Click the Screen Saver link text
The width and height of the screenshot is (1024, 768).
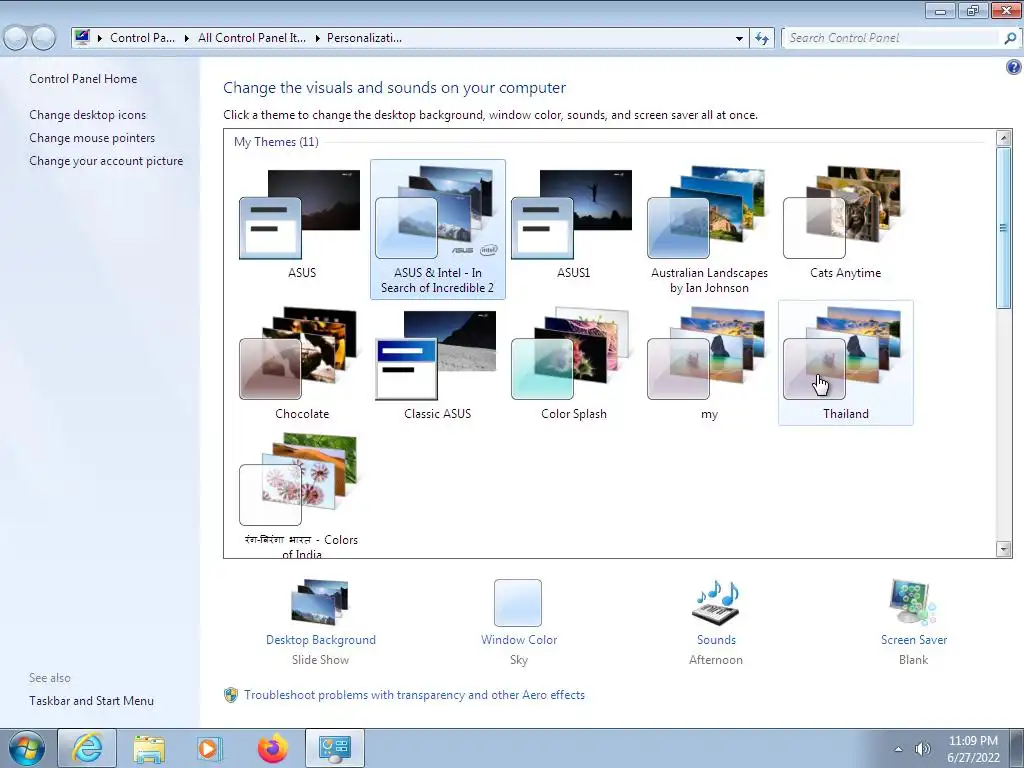click(914, 640)
